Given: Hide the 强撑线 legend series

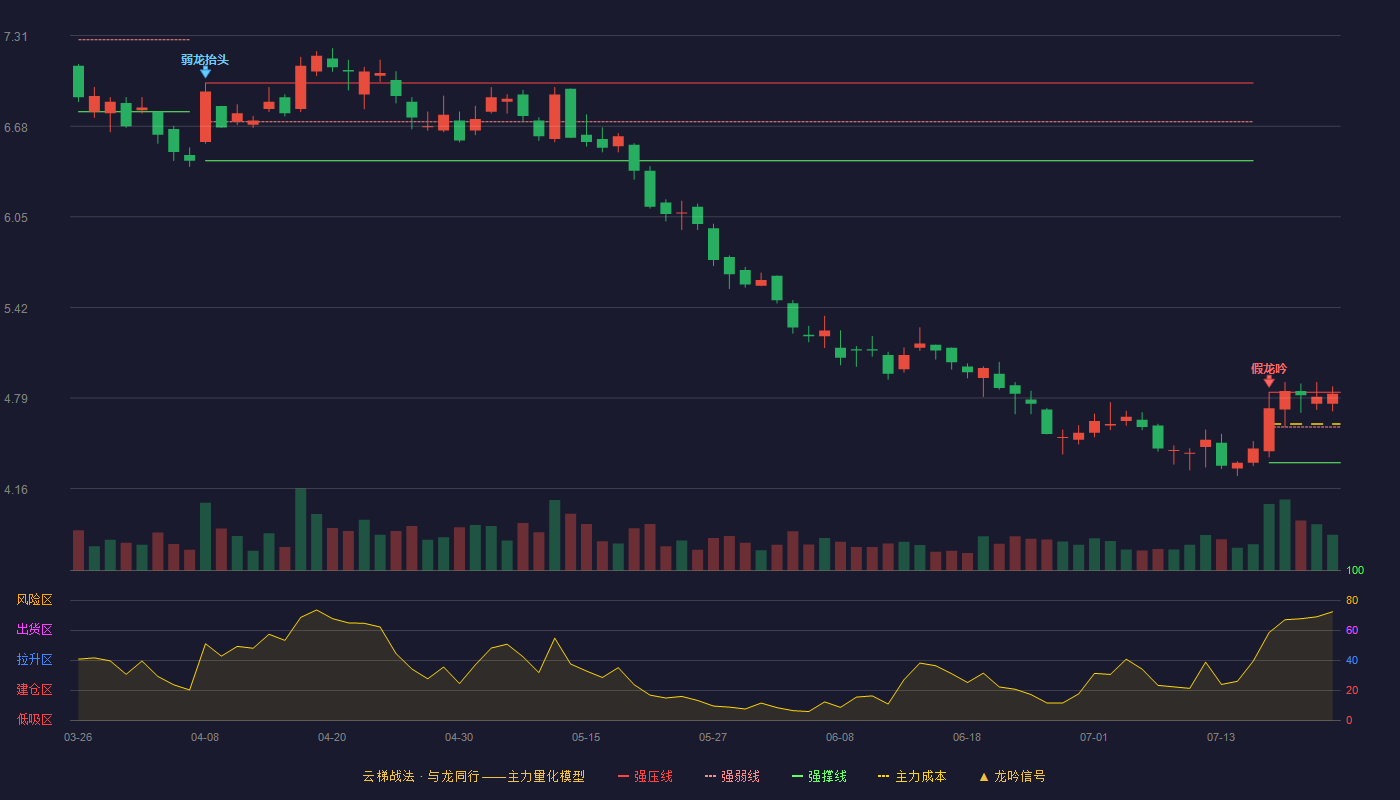Looking at the screenshot, I should [x=819, y=776].
